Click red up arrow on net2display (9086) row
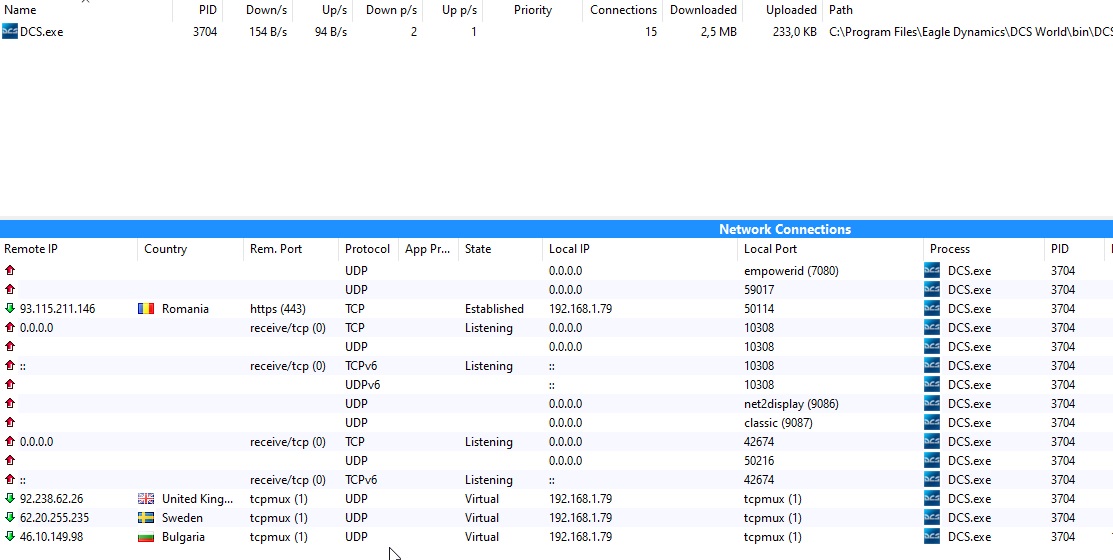This screenshot has height=560, width=1113. point(10,404)
